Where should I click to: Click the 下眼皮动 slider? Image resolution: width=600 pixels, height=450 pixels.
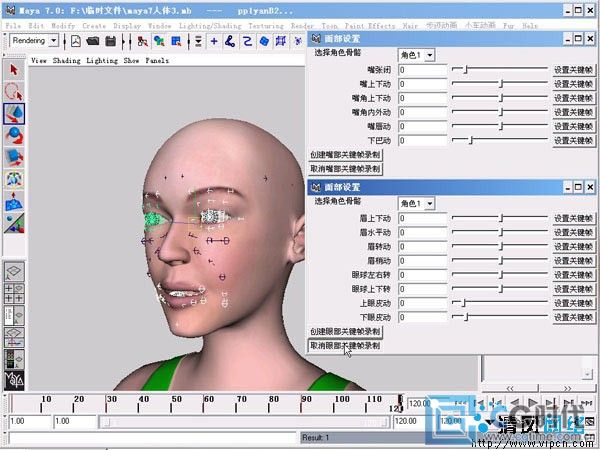pos(500,317)
